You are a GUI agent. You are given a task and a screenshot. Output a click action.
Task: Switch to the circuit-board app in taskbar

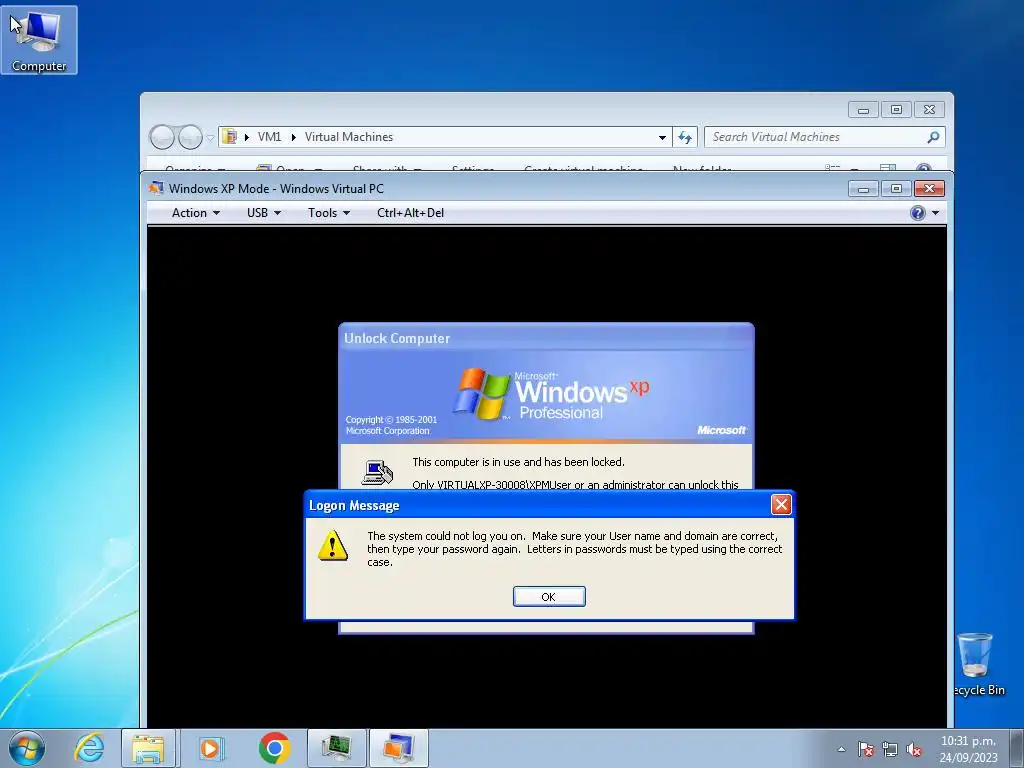tap(337, 748)
